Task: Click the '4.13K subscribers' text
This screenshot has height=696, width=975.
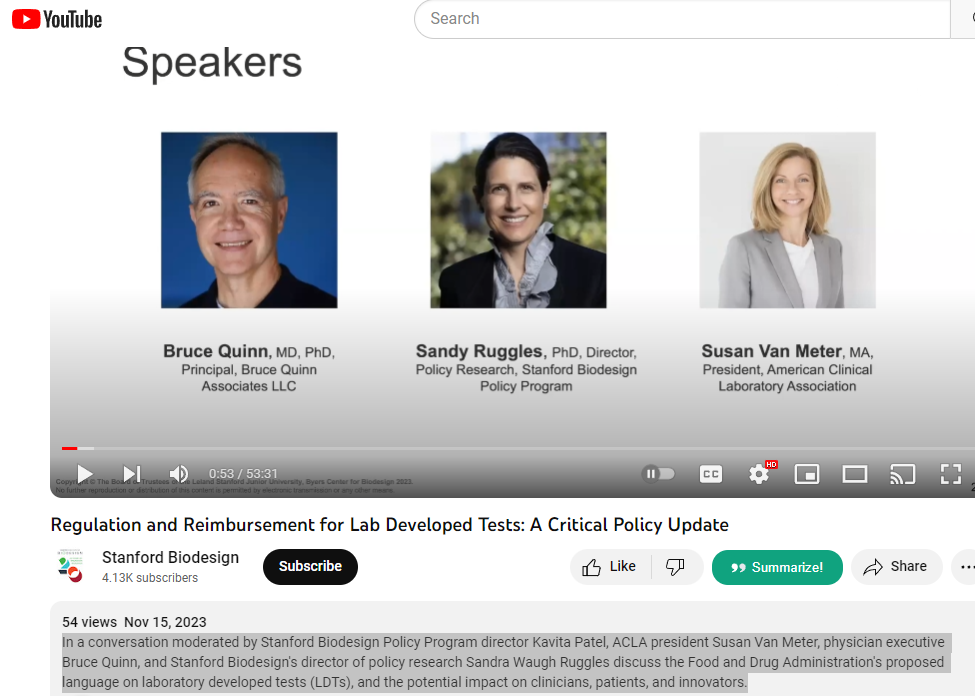Action: click(150, 578)
